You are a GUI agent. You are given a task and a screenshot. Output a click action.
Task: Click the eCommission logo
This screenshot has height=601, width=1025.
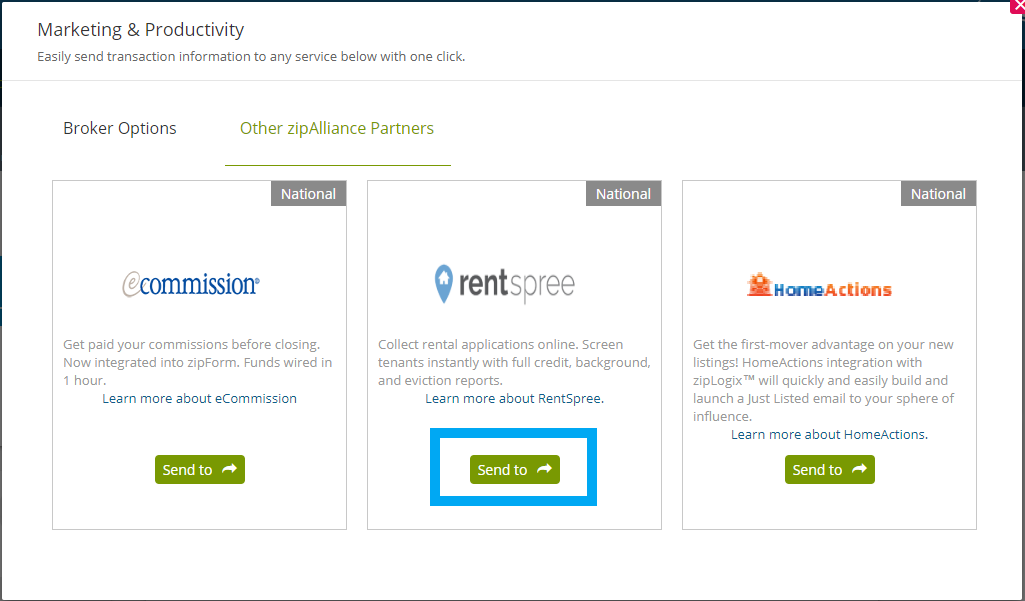coord(191,284)
